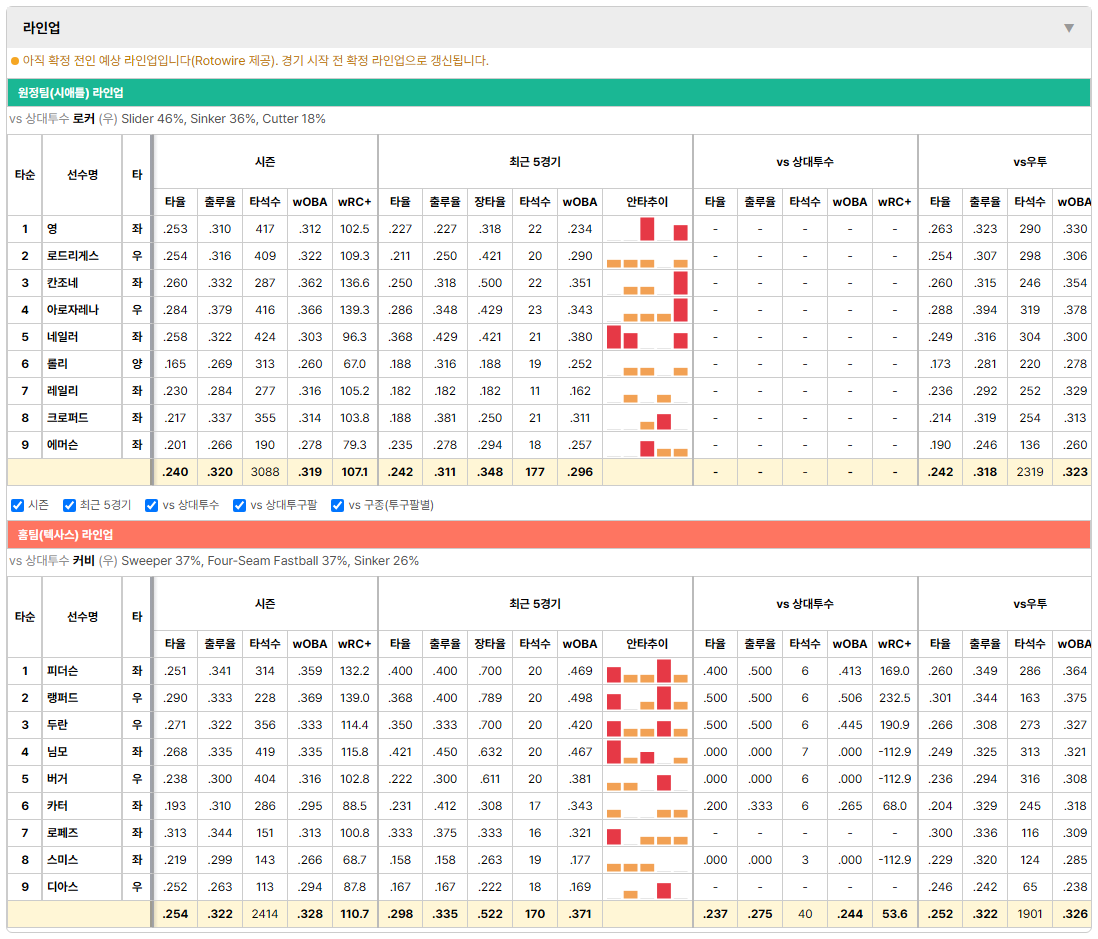The image size is (1098, 939).
Task: Uncheck the 시즌 checkbox
Action: click(x=18, y=506)
